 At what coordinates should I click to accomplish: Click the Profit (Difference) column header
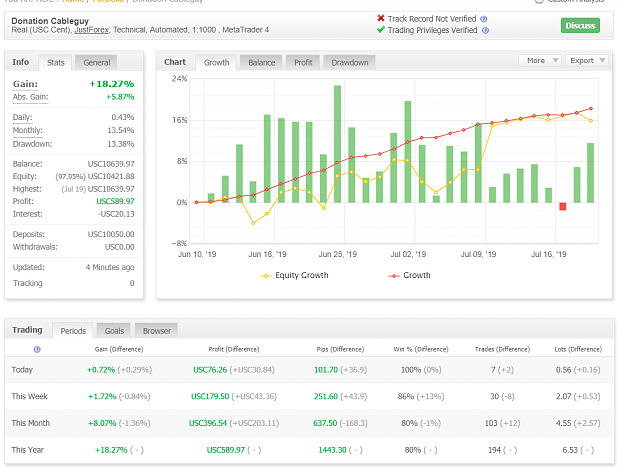point(234,349)
